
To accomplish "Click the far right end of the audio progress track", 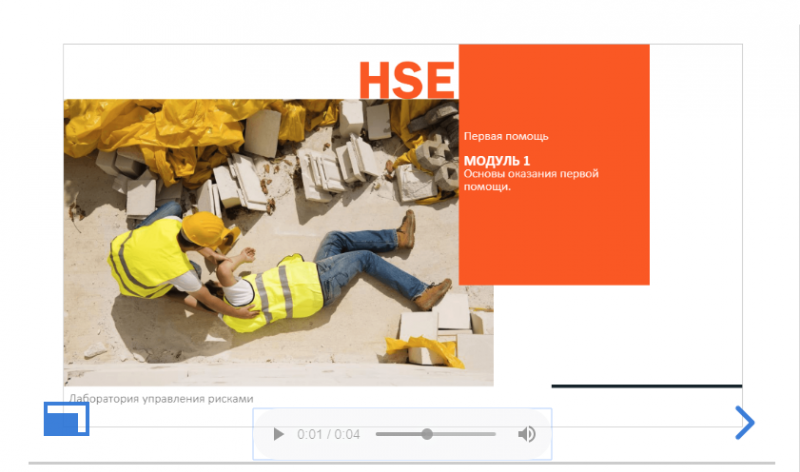I will click(494, 434).
